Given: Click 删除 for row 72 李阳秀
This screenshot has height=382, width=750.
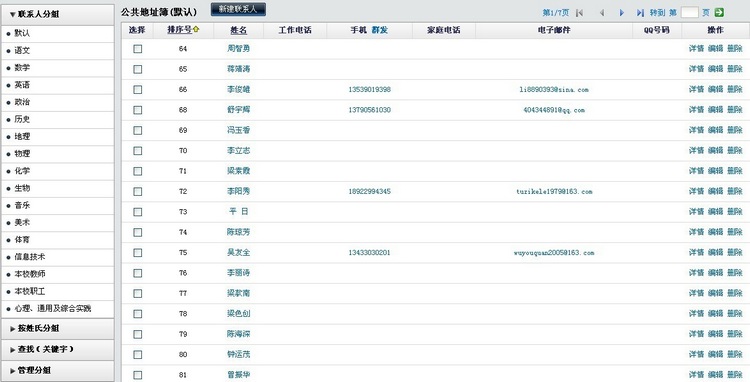Looking at the screenshot, I should pos(735,191).
